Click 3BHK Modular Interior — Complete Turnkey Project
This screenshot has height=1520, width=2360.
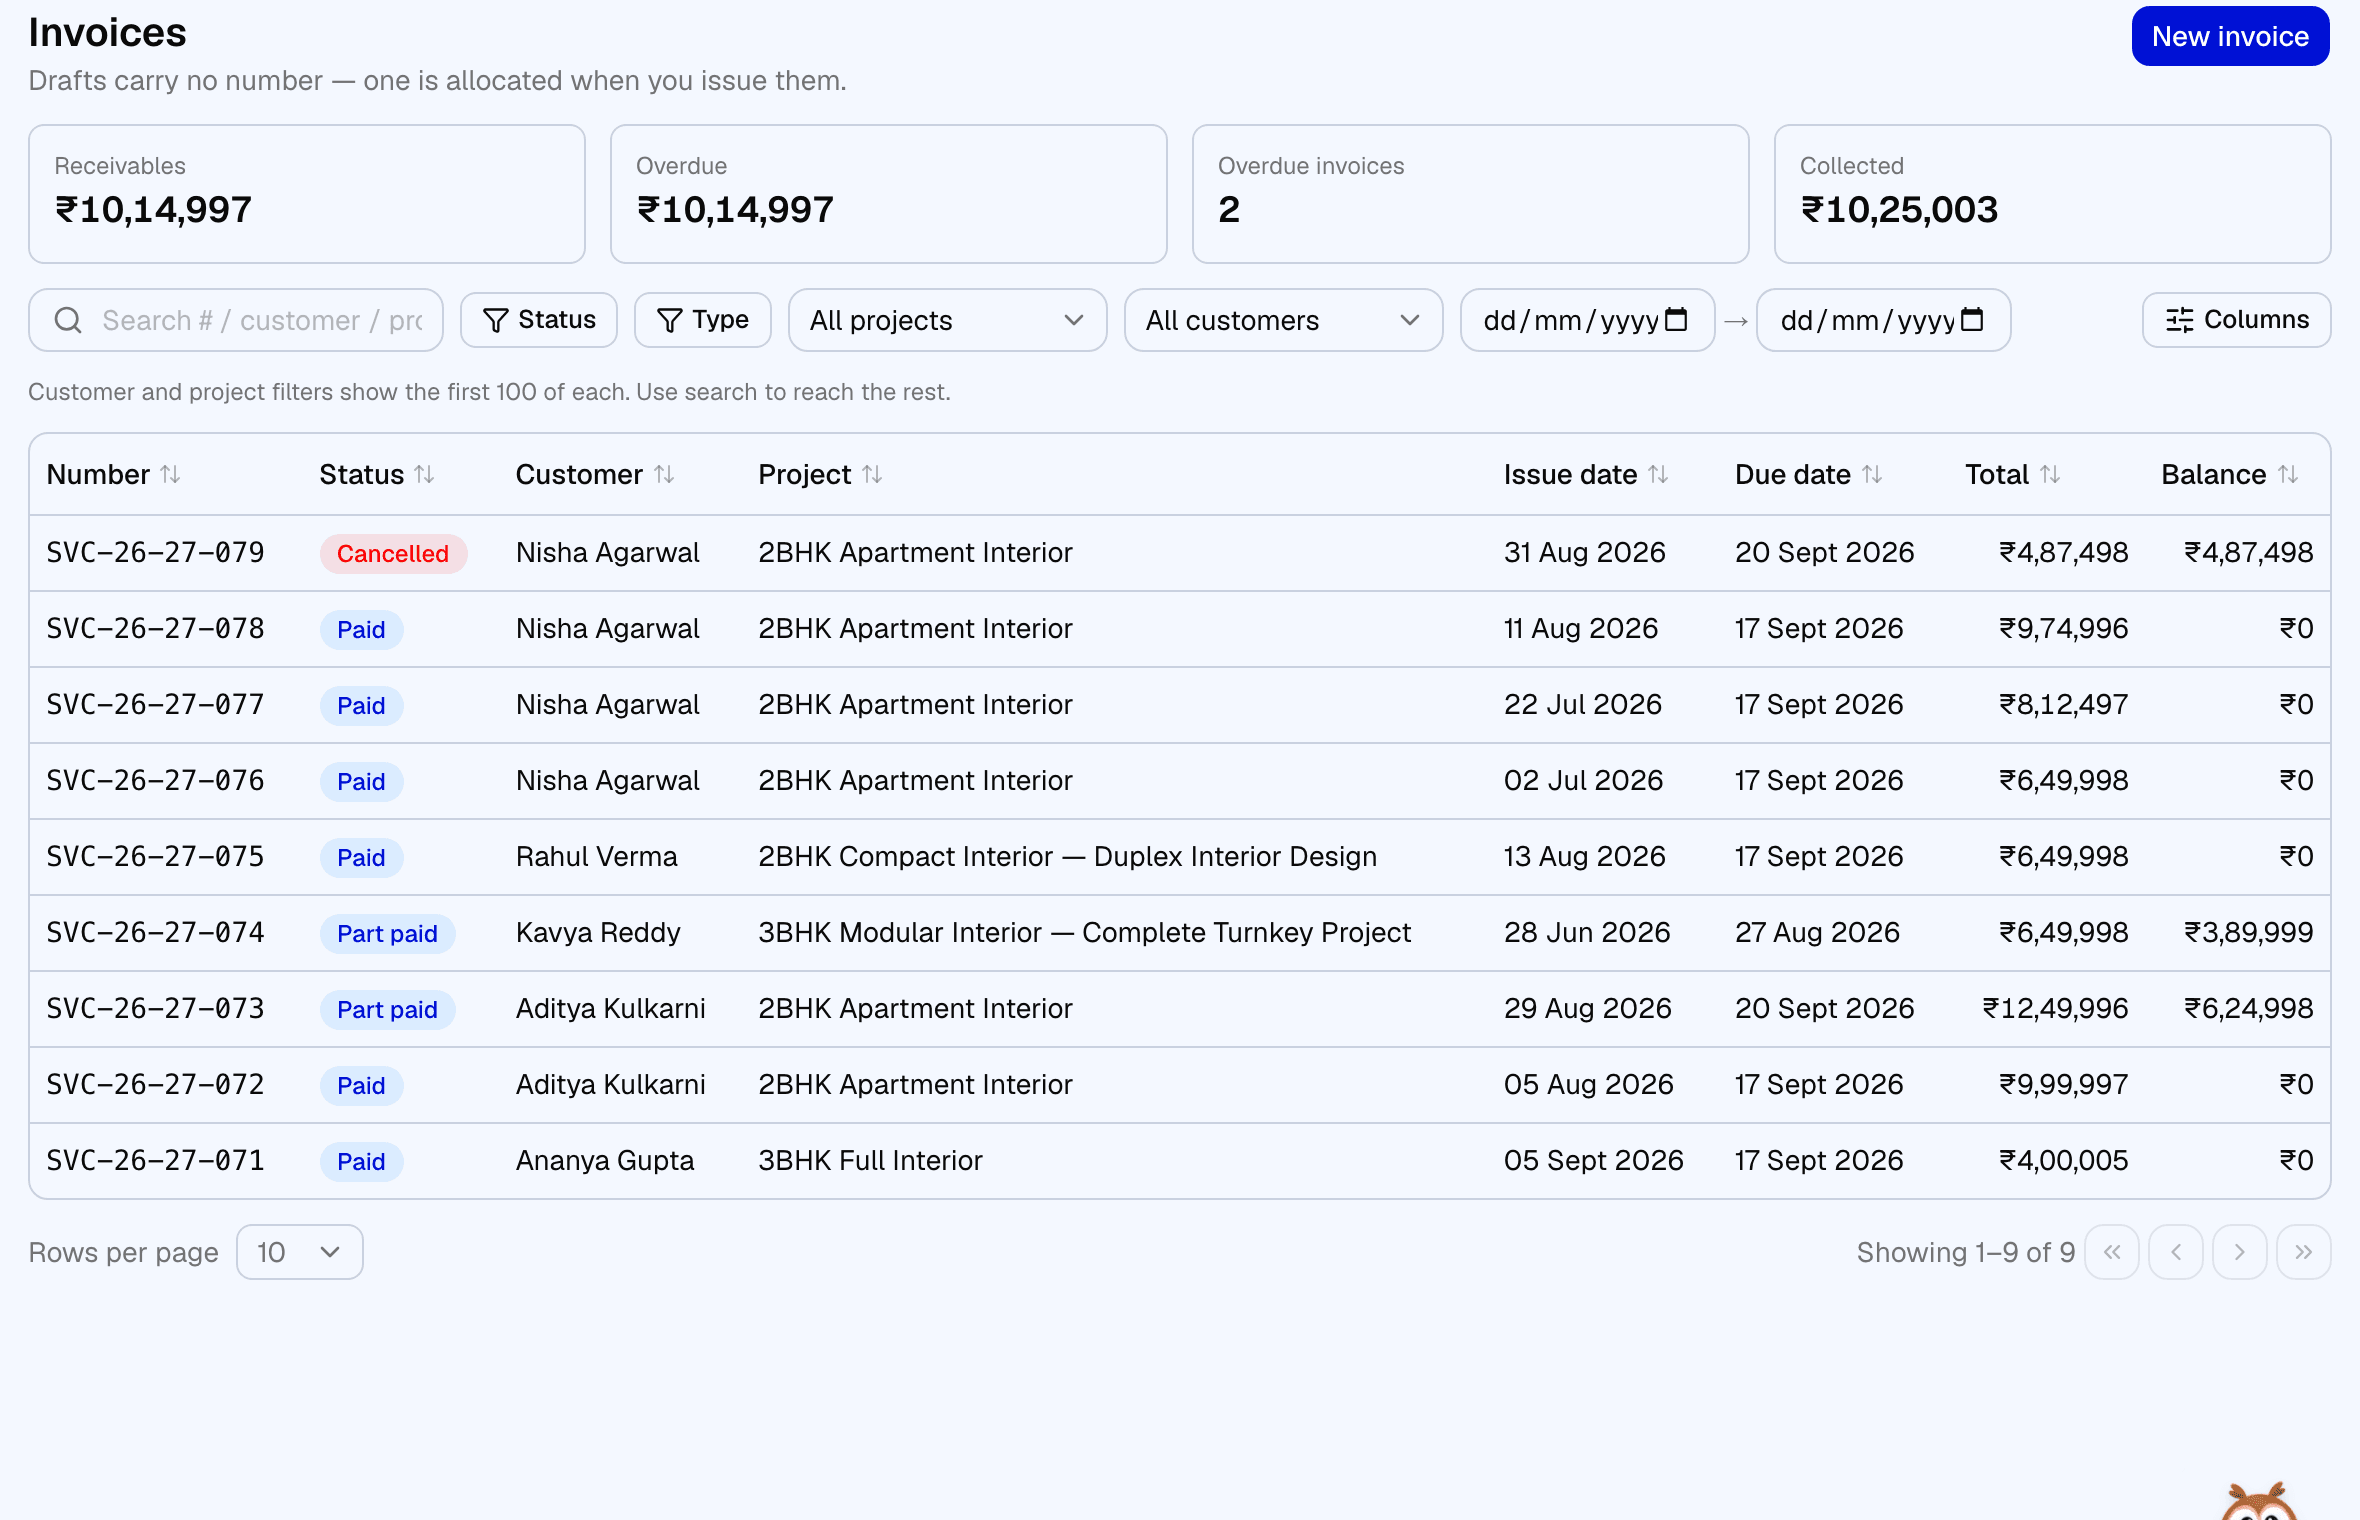point(1084,932)
